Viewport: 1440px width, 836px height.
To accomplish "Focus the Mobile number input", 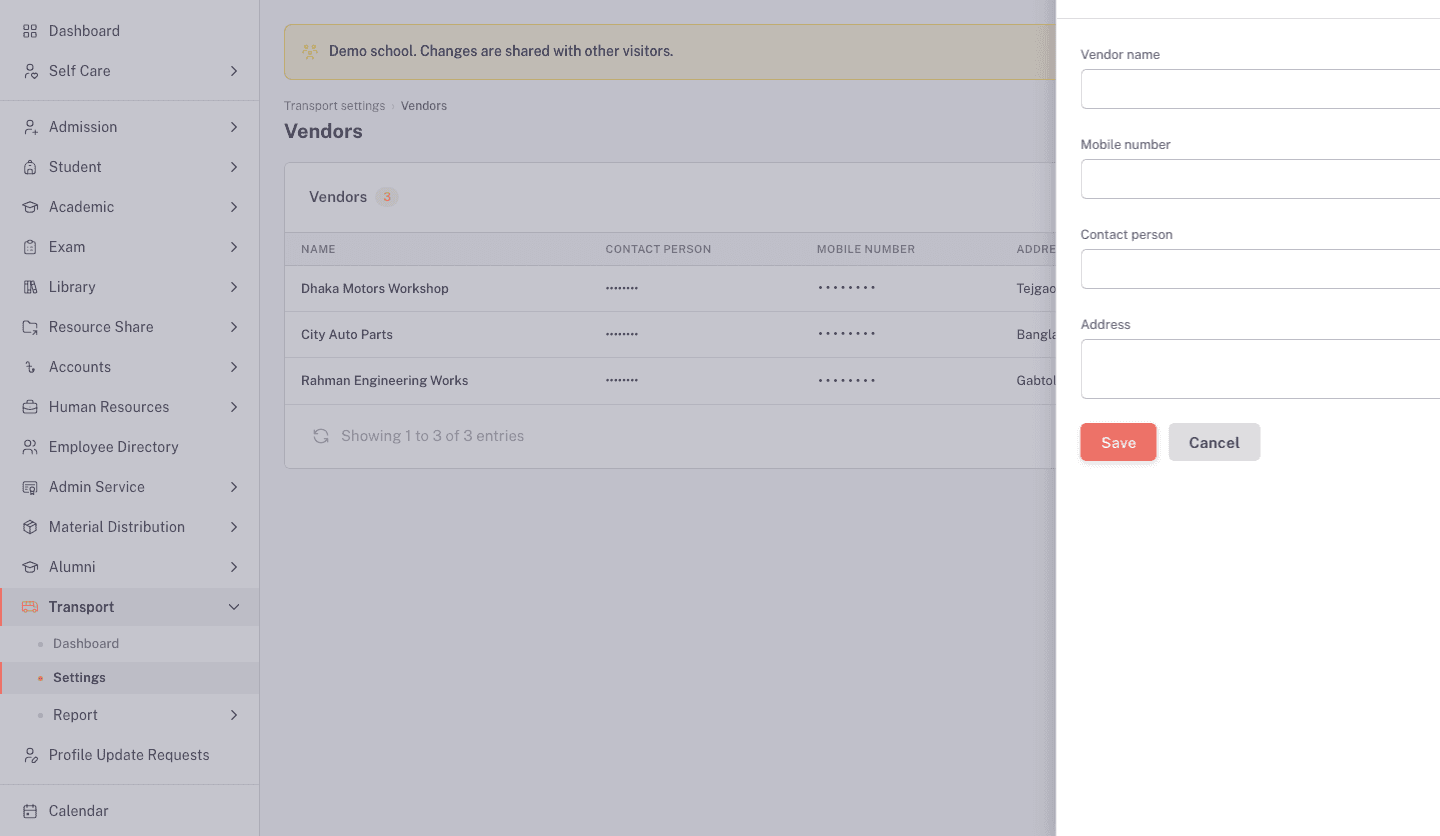I will (1260, 179).
